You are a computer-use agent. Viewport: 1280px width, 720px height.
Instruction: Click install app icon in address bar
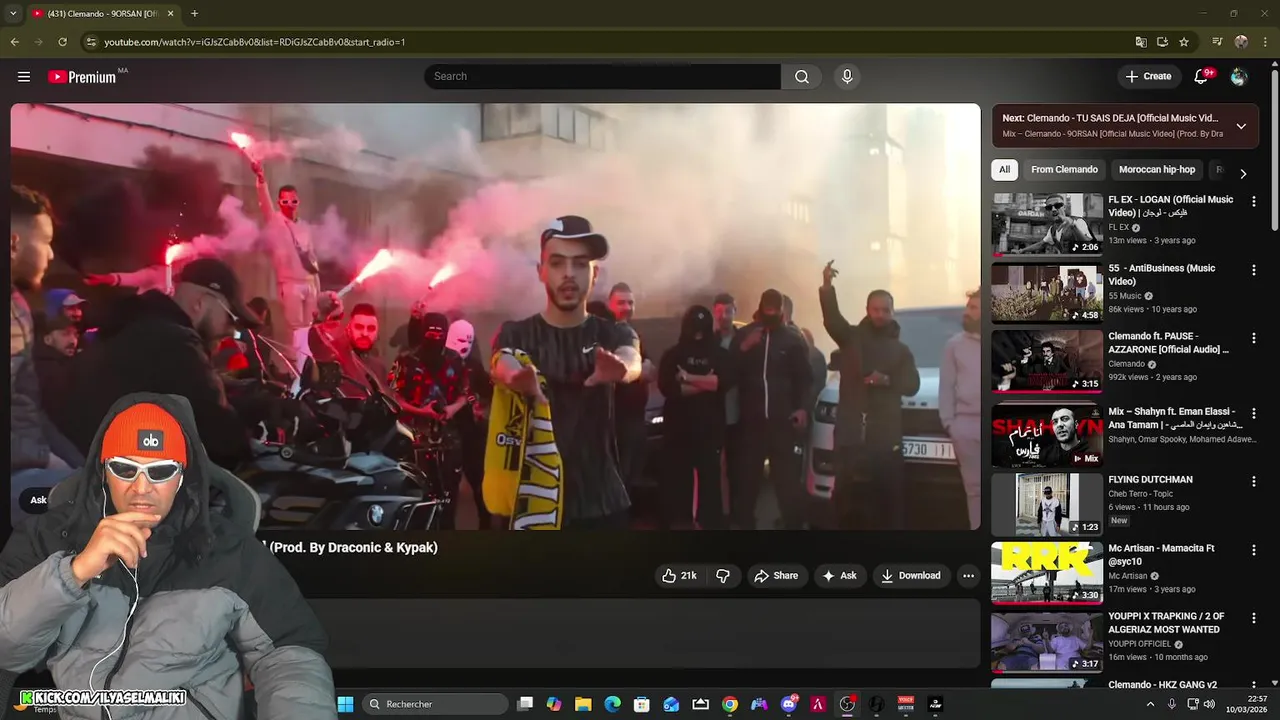pyautogui.click(x=1162, y=42)
